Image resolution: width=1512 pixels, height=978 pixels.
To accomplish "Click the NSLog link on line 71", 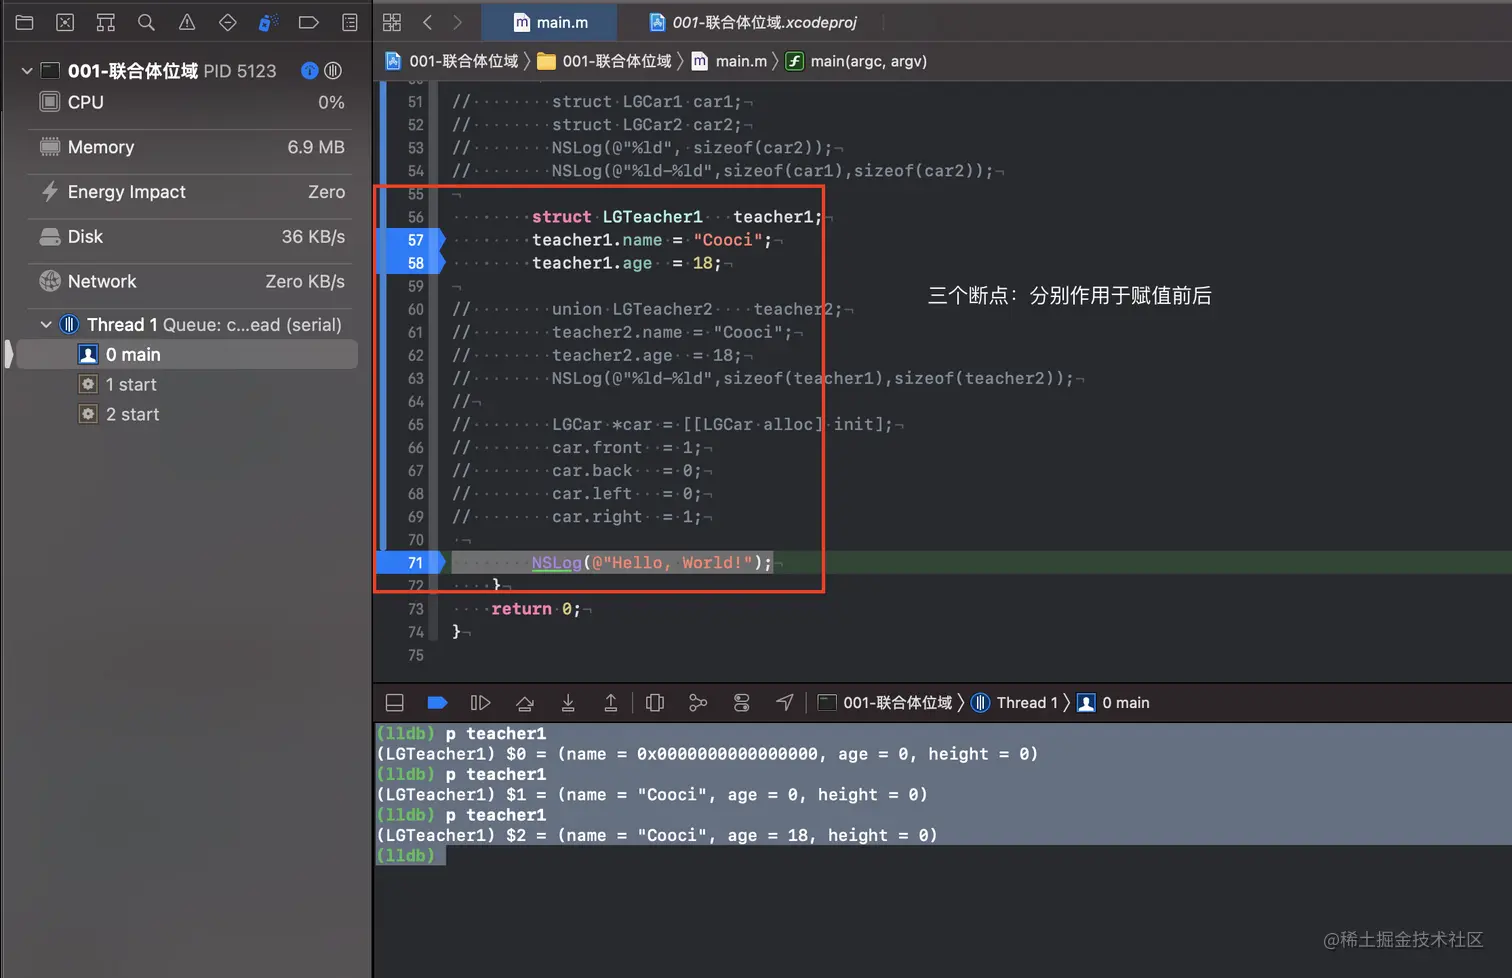I will pos(556,563).
